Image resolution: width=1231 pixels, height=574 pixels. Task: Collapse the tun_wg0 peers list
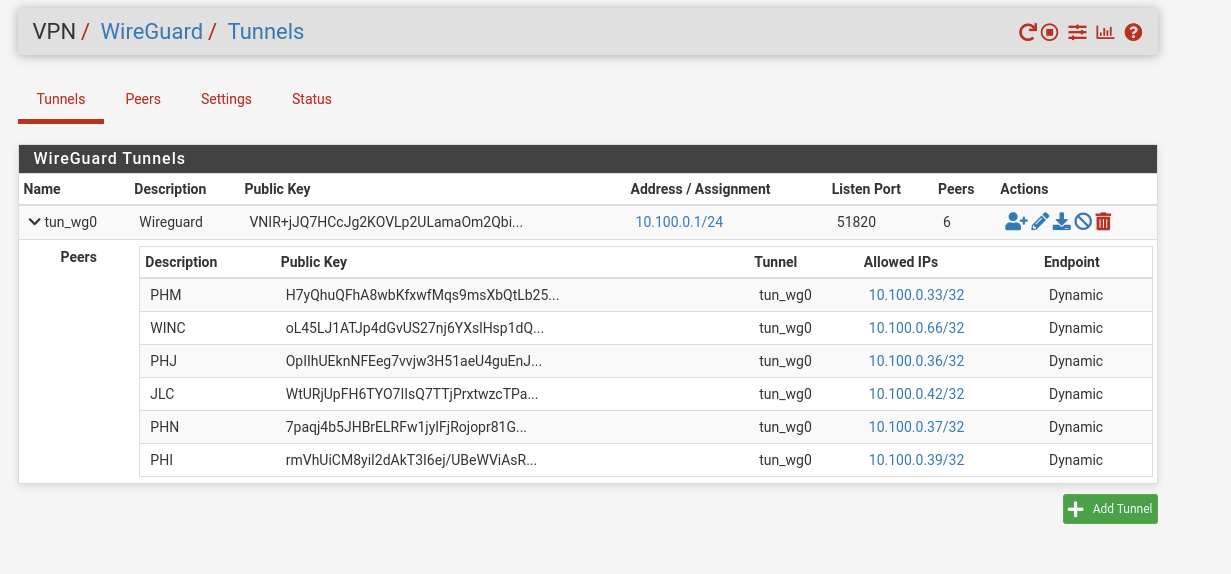tap(34, 222)
